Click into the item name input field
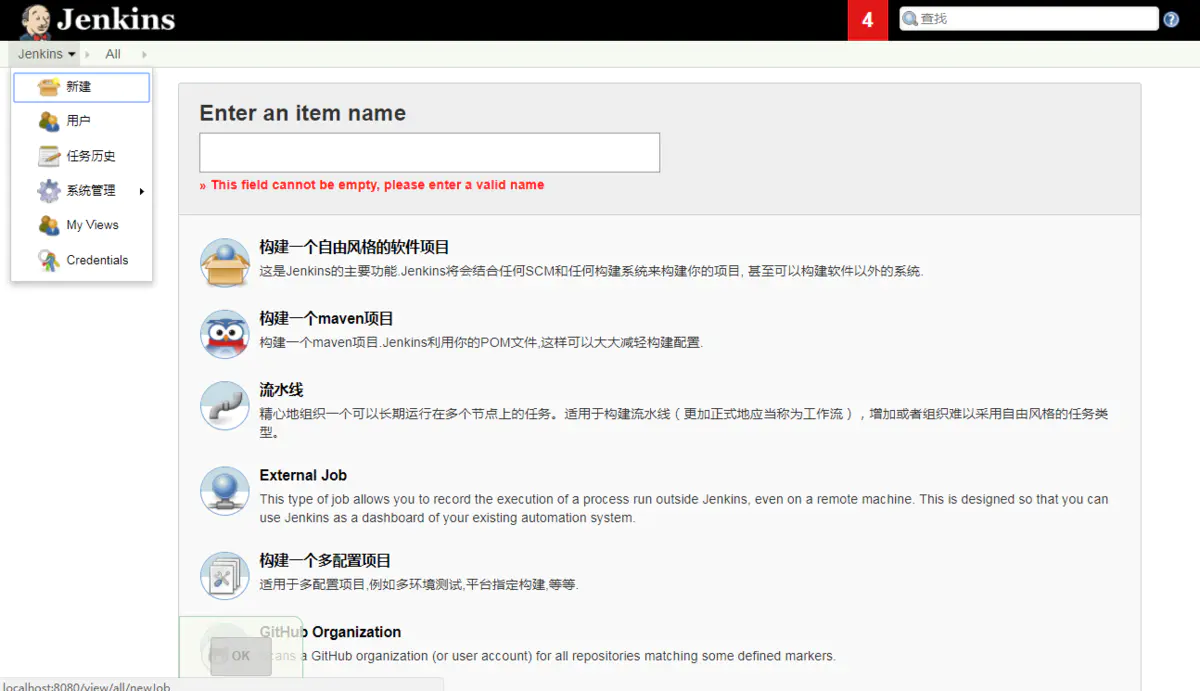This screenshot has width=1200, height=691. (x=429, y=152)
